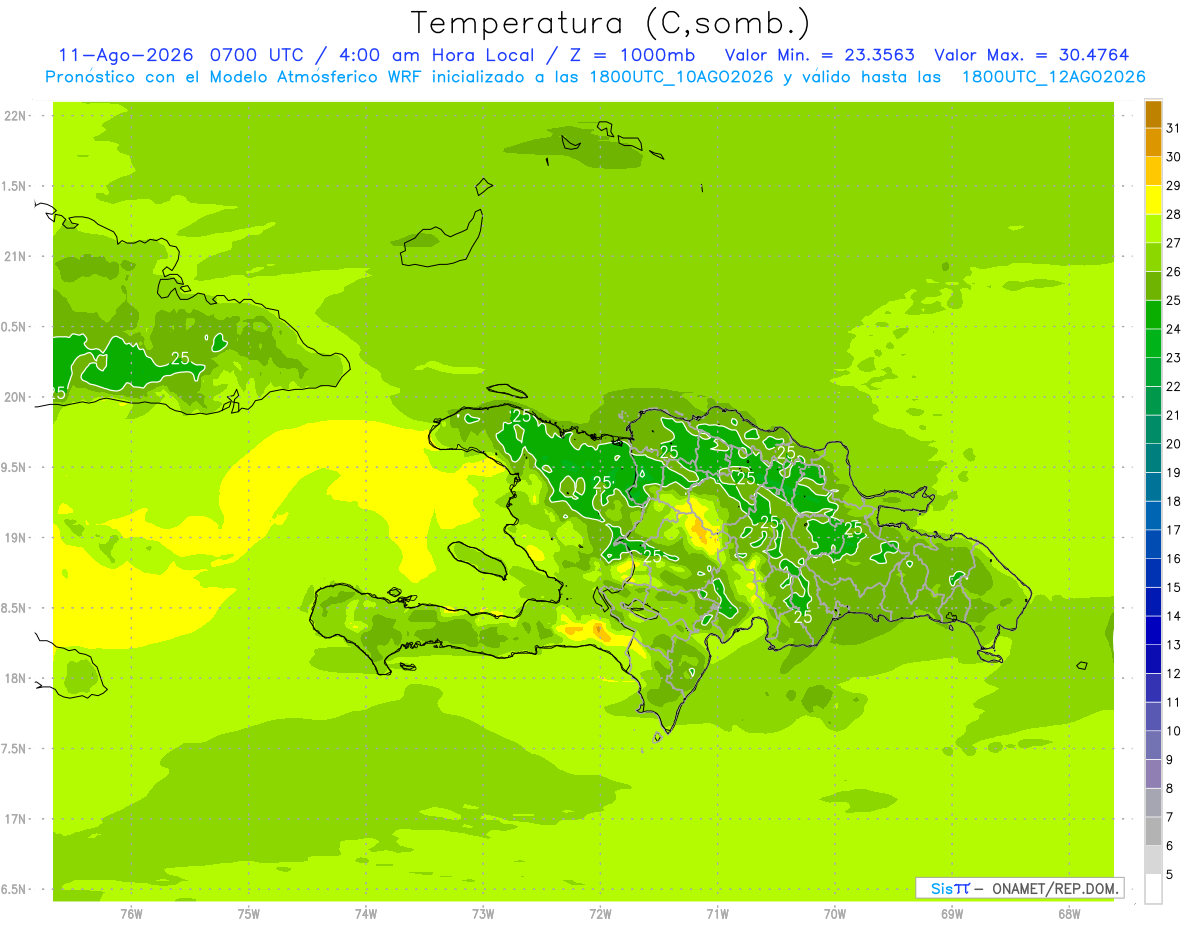Click the 22N latitude axis label
Screen dimensions: 1200x927
[x=16, y=116]
